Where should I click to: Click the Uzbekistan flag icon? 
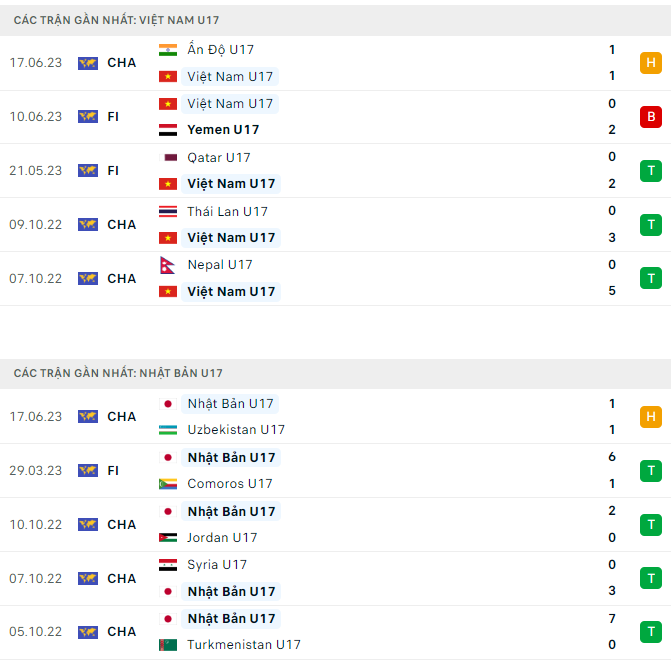coord(168,430)
